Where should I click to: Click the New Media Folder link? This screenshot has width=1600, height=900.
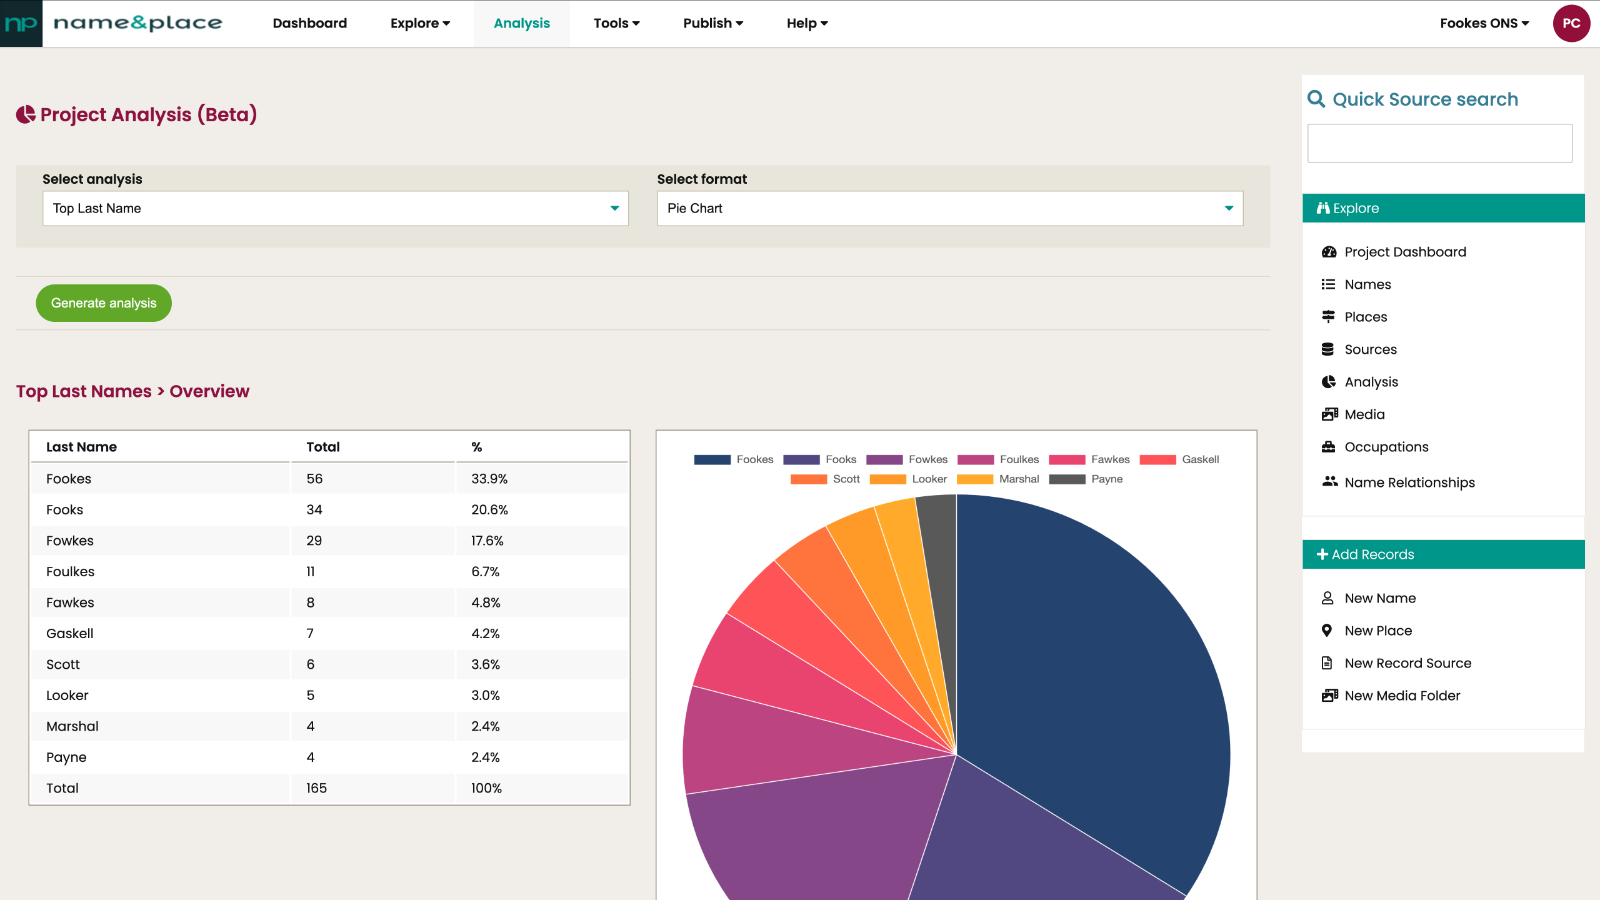tap(1402, 695)
